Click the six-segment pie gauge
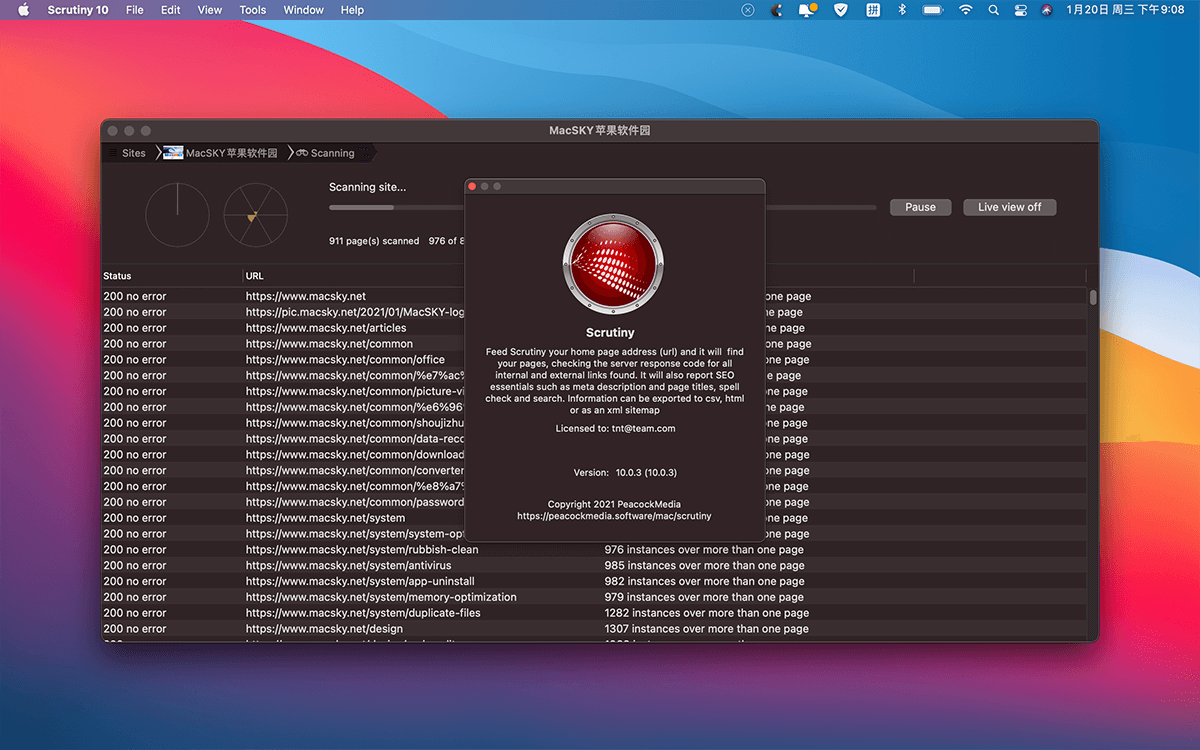Screen dimensions: 1200x750 [x=255, y=215]
